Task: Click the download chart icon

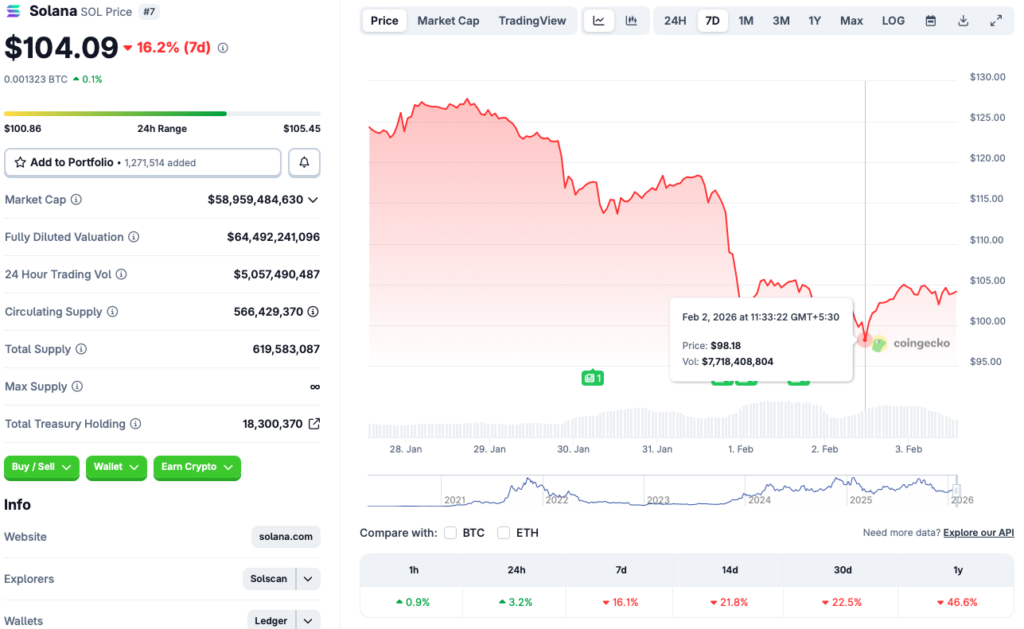Action: pyautogui.click(x=963, y=20)
